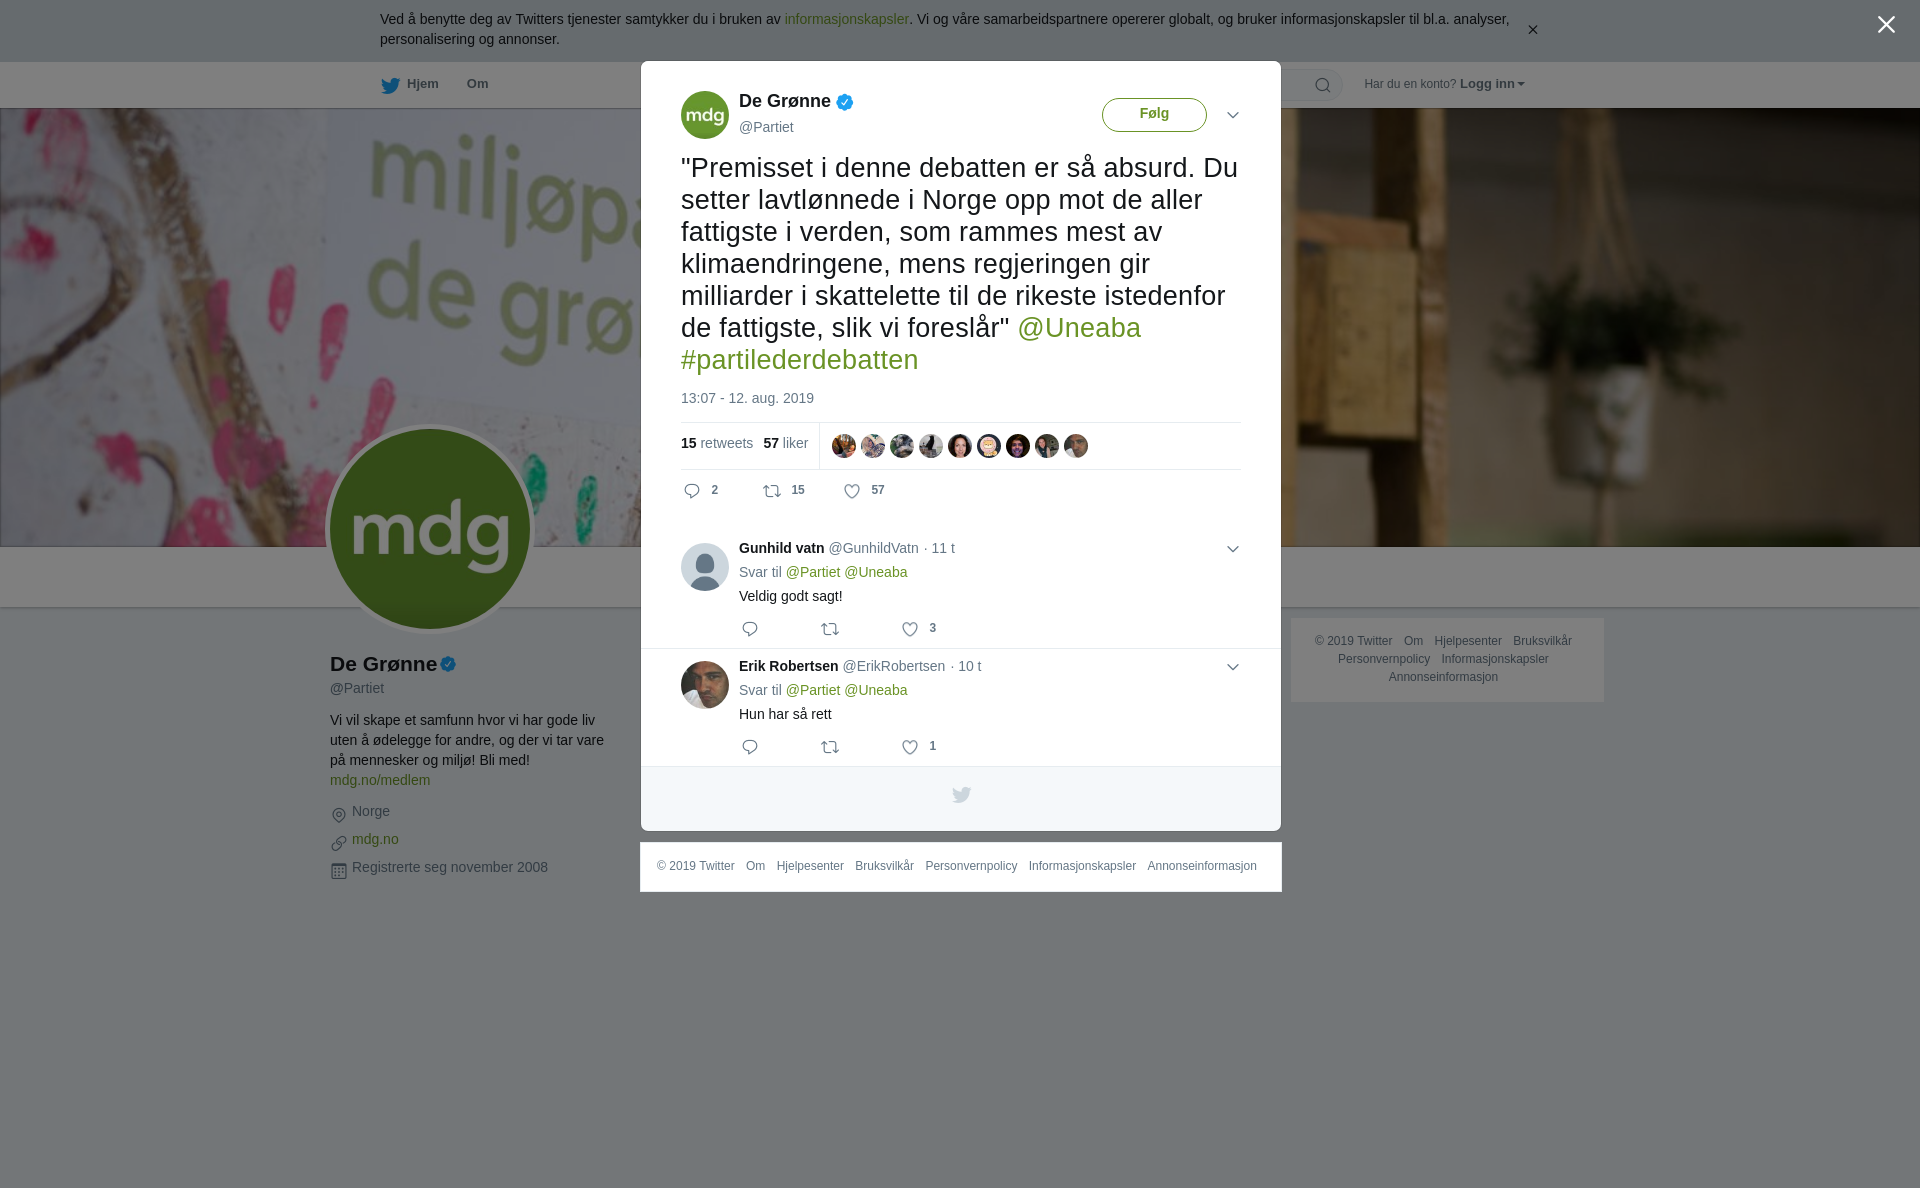Toggle the Følg follow button
The width and height of the screenshot is (1920, 1188).
[1154, 114]
